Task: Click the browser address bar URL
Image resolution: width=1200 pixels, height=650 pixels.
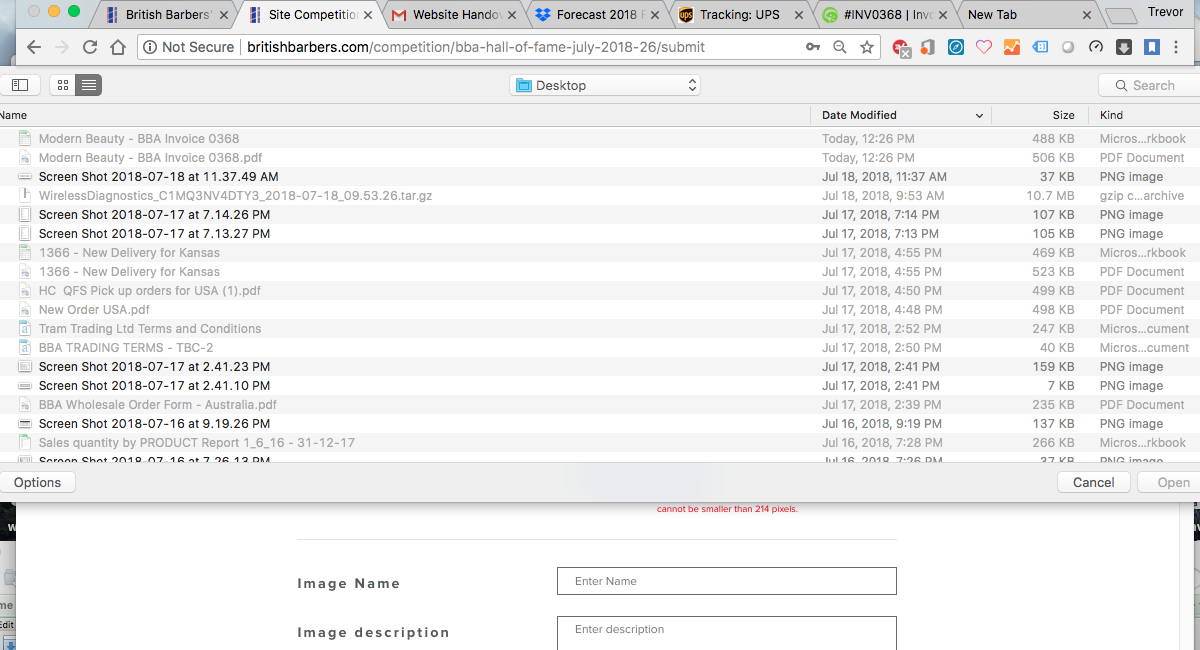Action: [476, 47]
